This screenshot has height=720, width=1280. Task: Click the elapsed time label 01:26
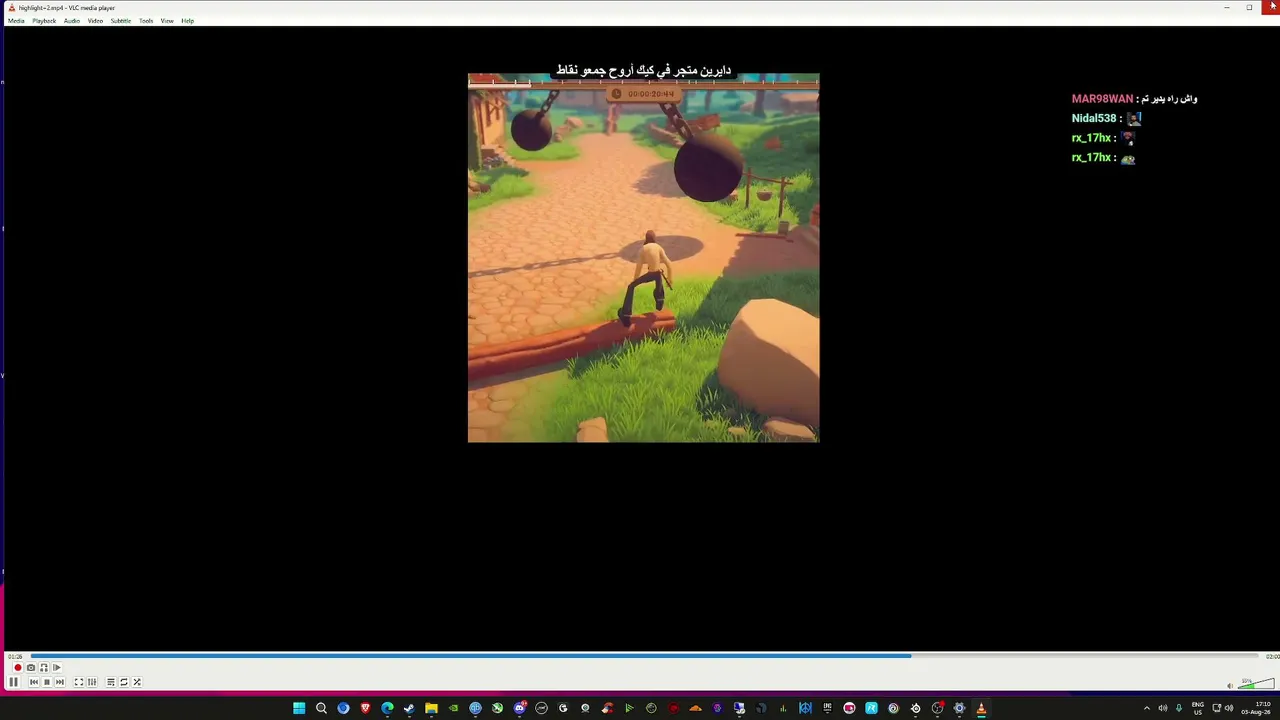15,656
